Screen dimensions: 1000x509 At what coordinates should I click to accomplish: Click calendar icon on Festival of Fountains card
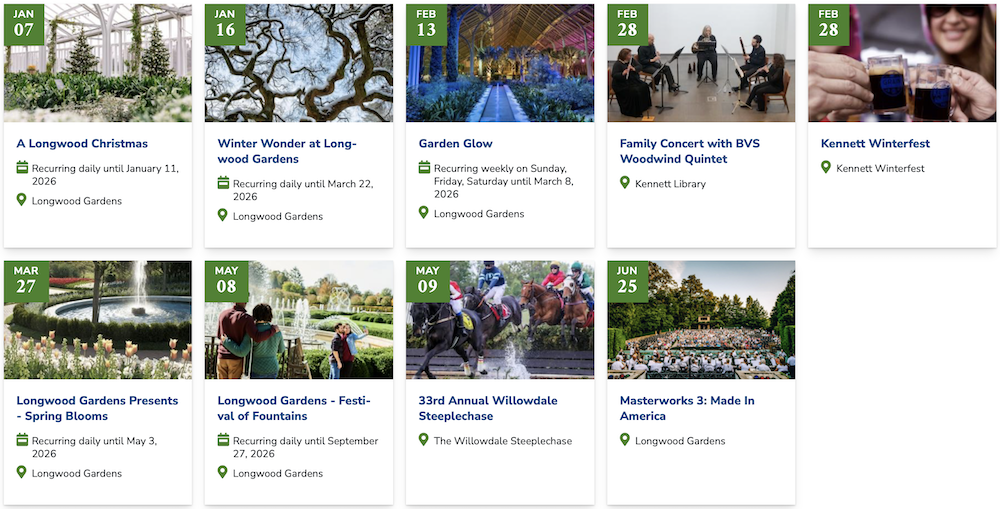223,440
